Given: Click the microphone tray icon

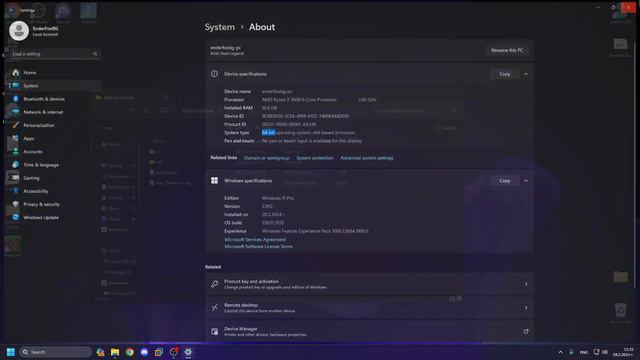Looking at the screenshot, I should click(571, 352).
